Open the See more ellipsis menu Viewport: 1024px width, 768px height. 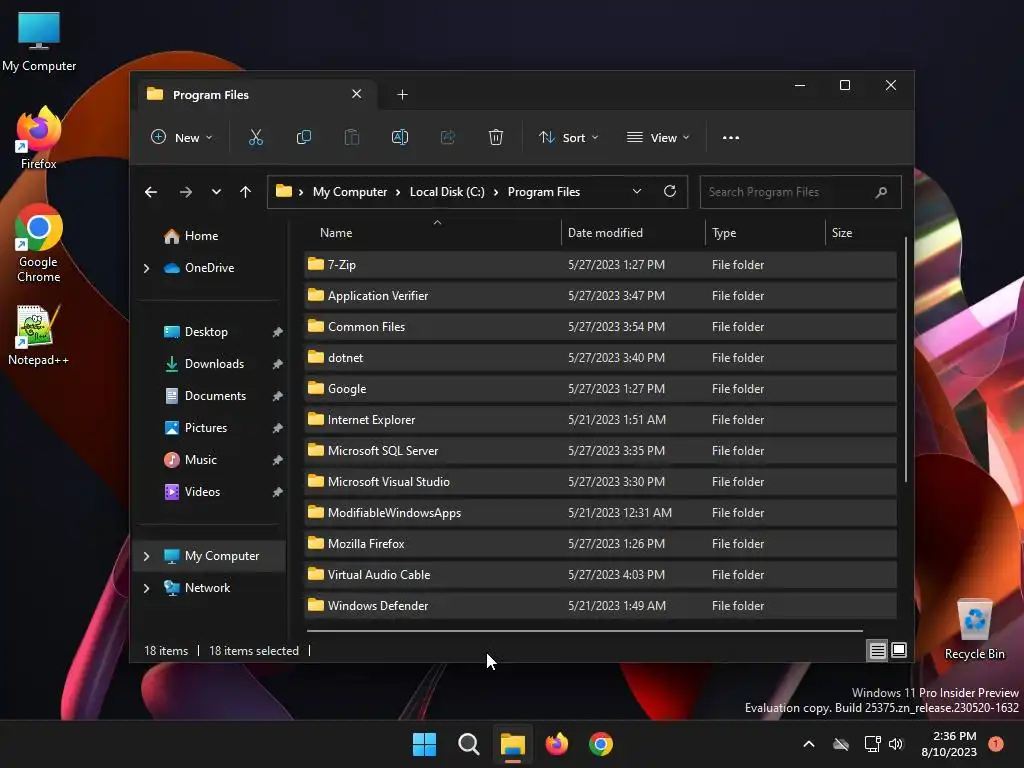[731, 138]
